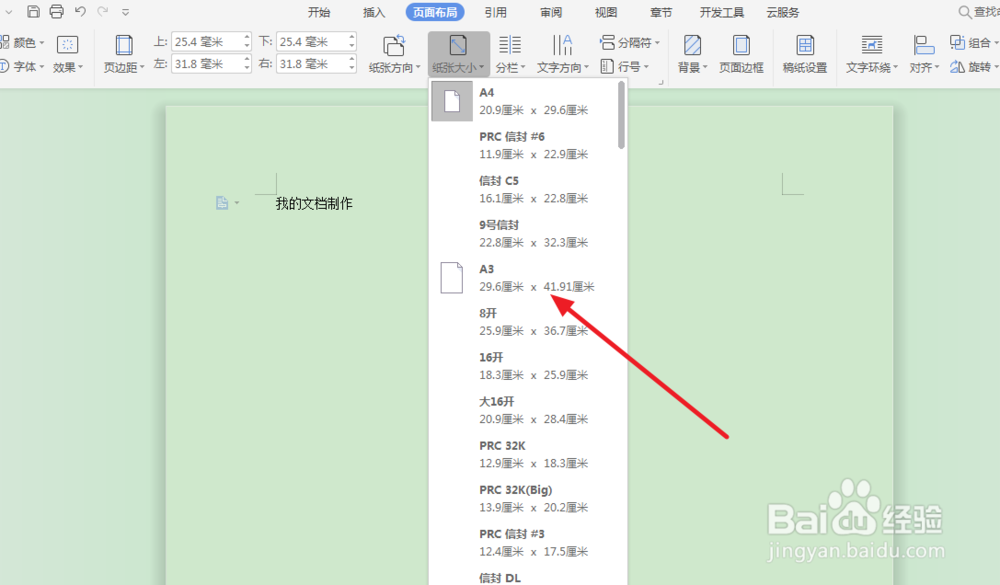Open the 颜色 theme colors picker
Image resolution: width=1000 pixels, height=585 pixels.
(26, 42)
